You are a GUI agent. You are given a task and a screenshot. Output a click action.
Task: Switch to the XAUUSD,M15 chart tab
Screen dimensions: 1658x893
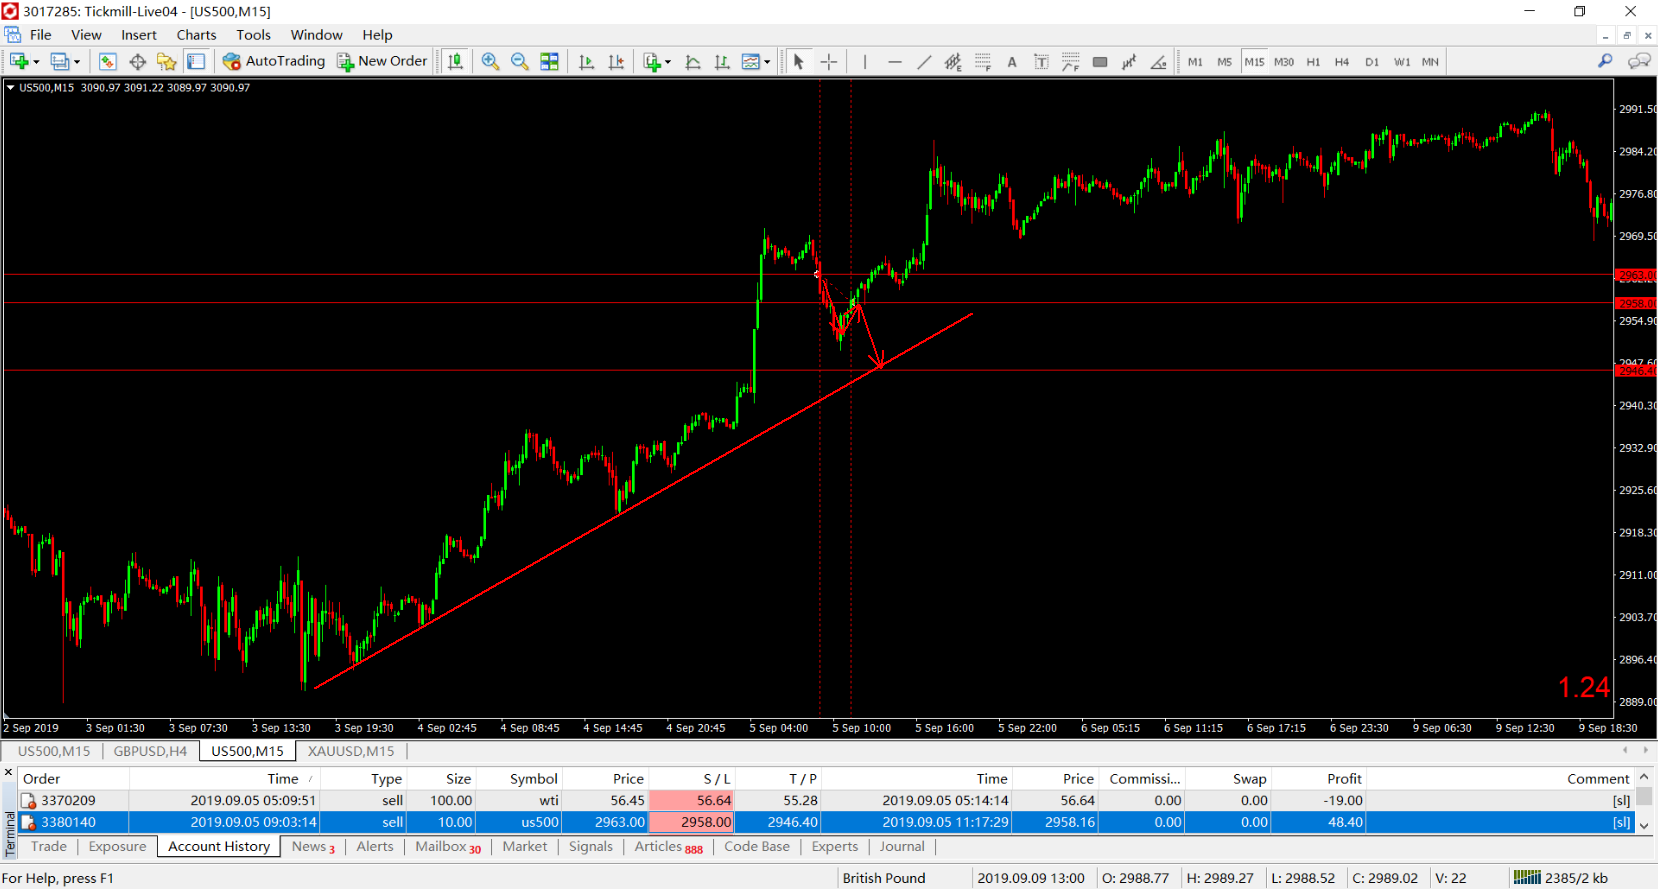click(351, 751)
